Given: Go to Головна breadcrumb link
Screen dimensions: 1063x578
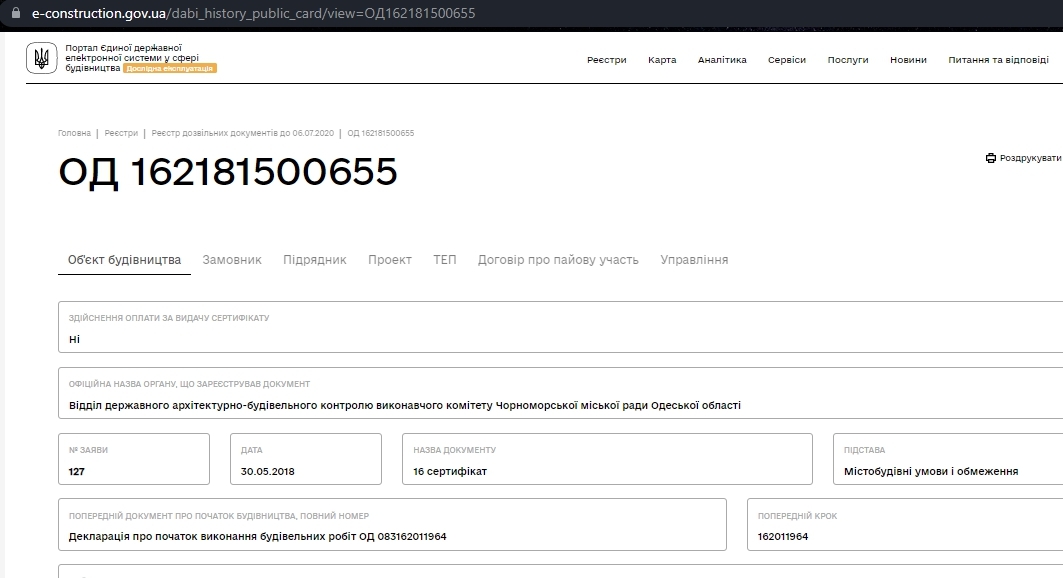Looking at the screenshot, I should (74, 133).
